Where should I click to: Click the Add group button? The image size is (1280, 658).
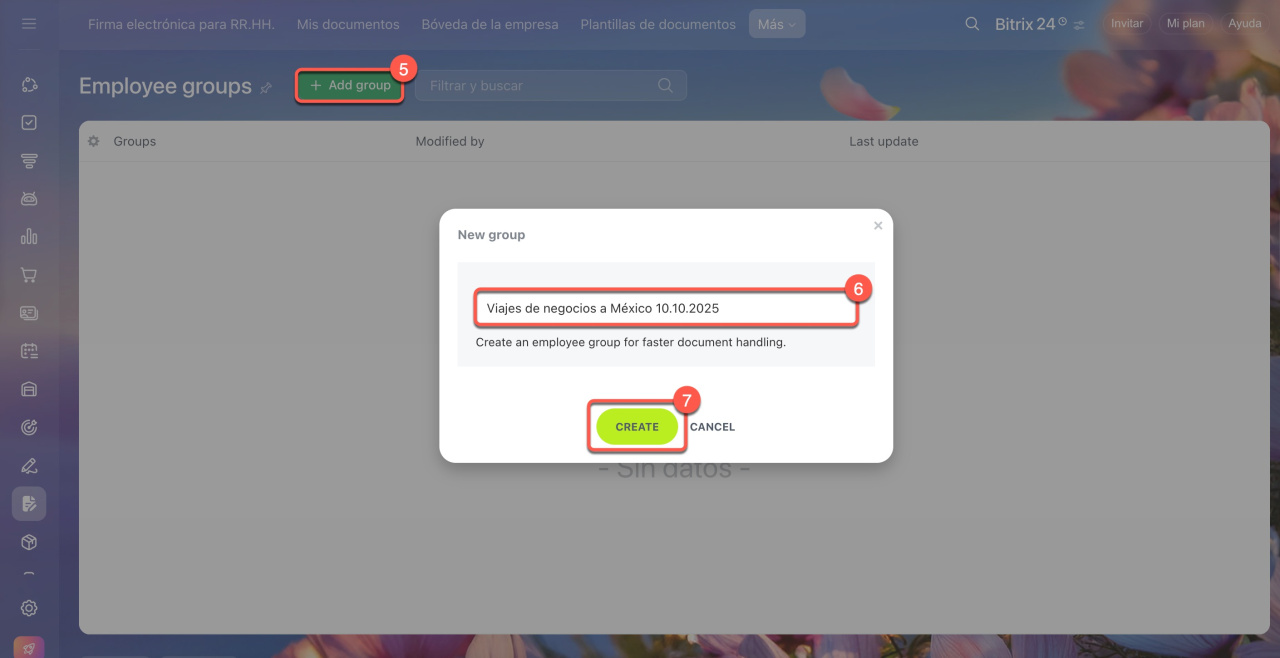[x=350, y=85]
